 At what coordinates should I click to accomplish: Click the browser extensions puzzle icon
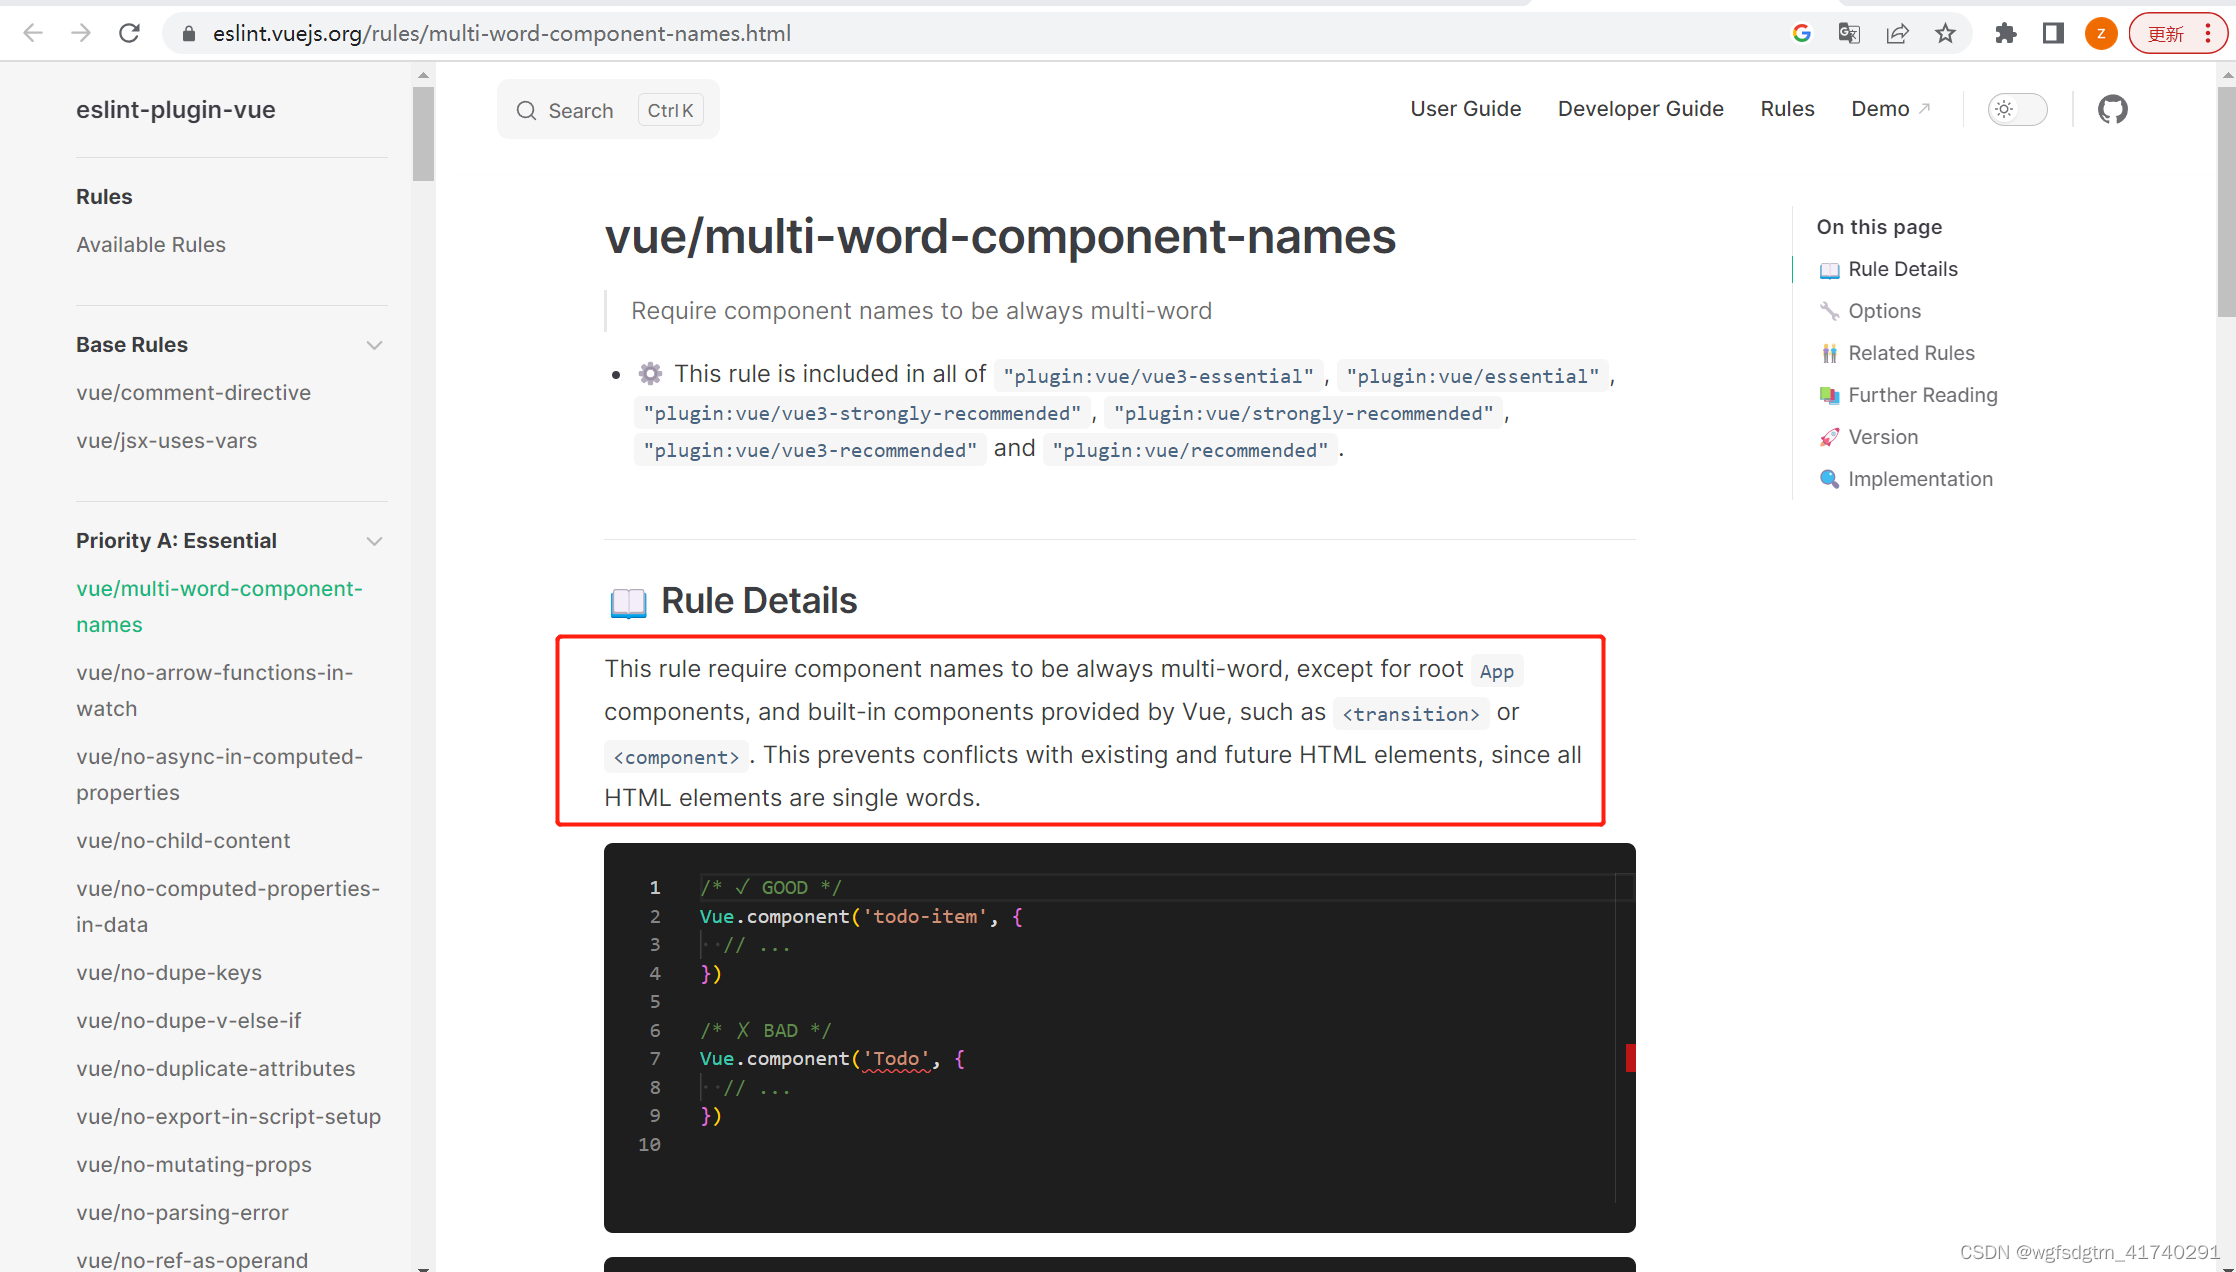coord(2006,34)
